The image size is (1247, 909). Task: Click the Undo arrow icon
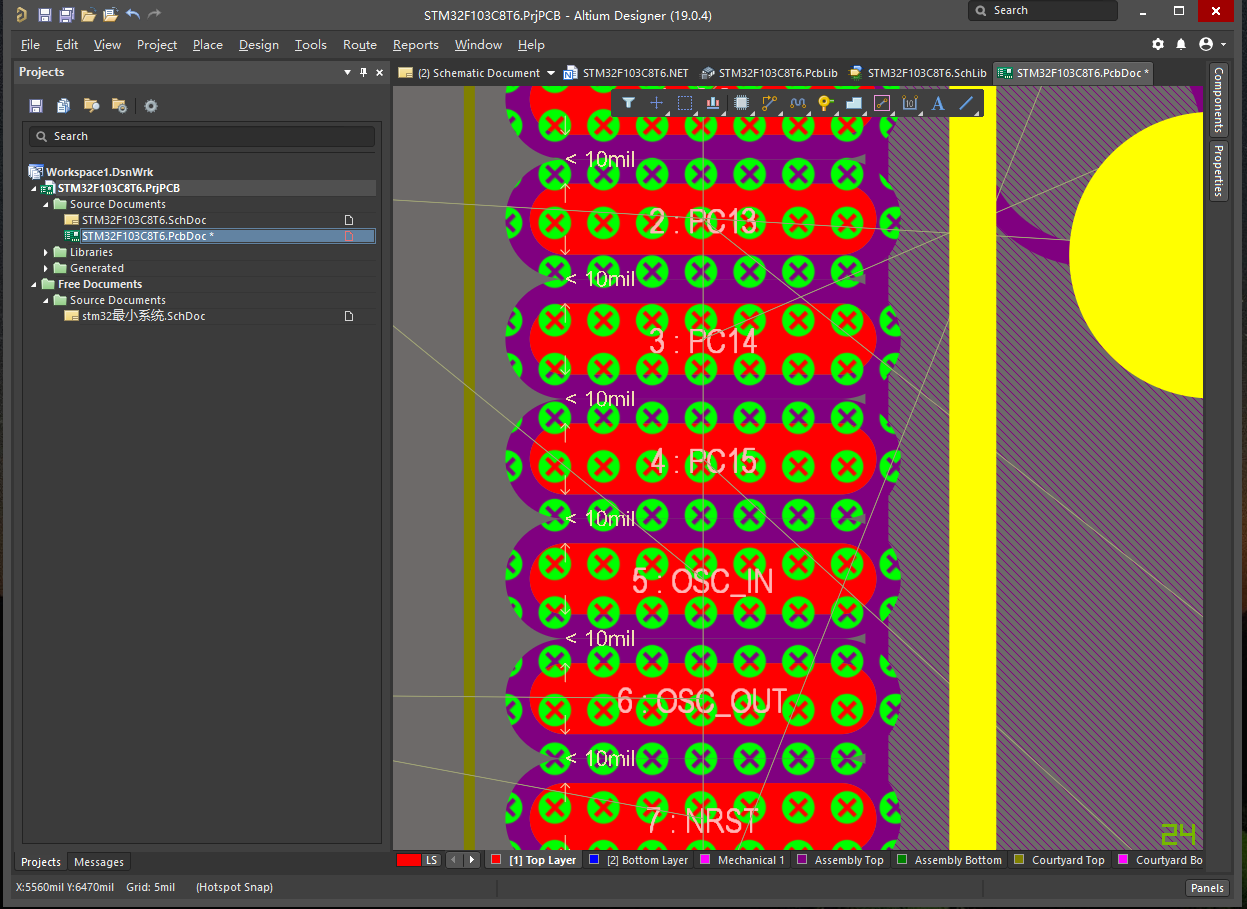point(132,15)
